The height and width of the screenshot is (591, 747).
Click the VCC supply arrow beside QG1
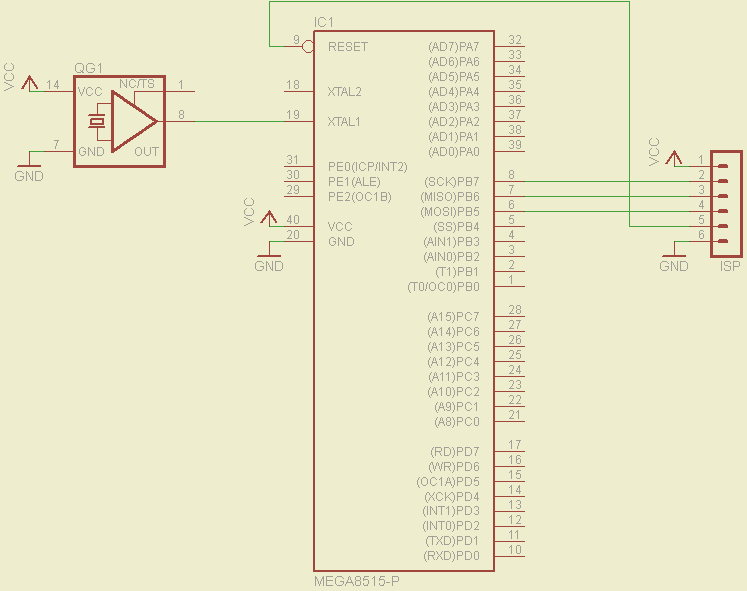30,82
